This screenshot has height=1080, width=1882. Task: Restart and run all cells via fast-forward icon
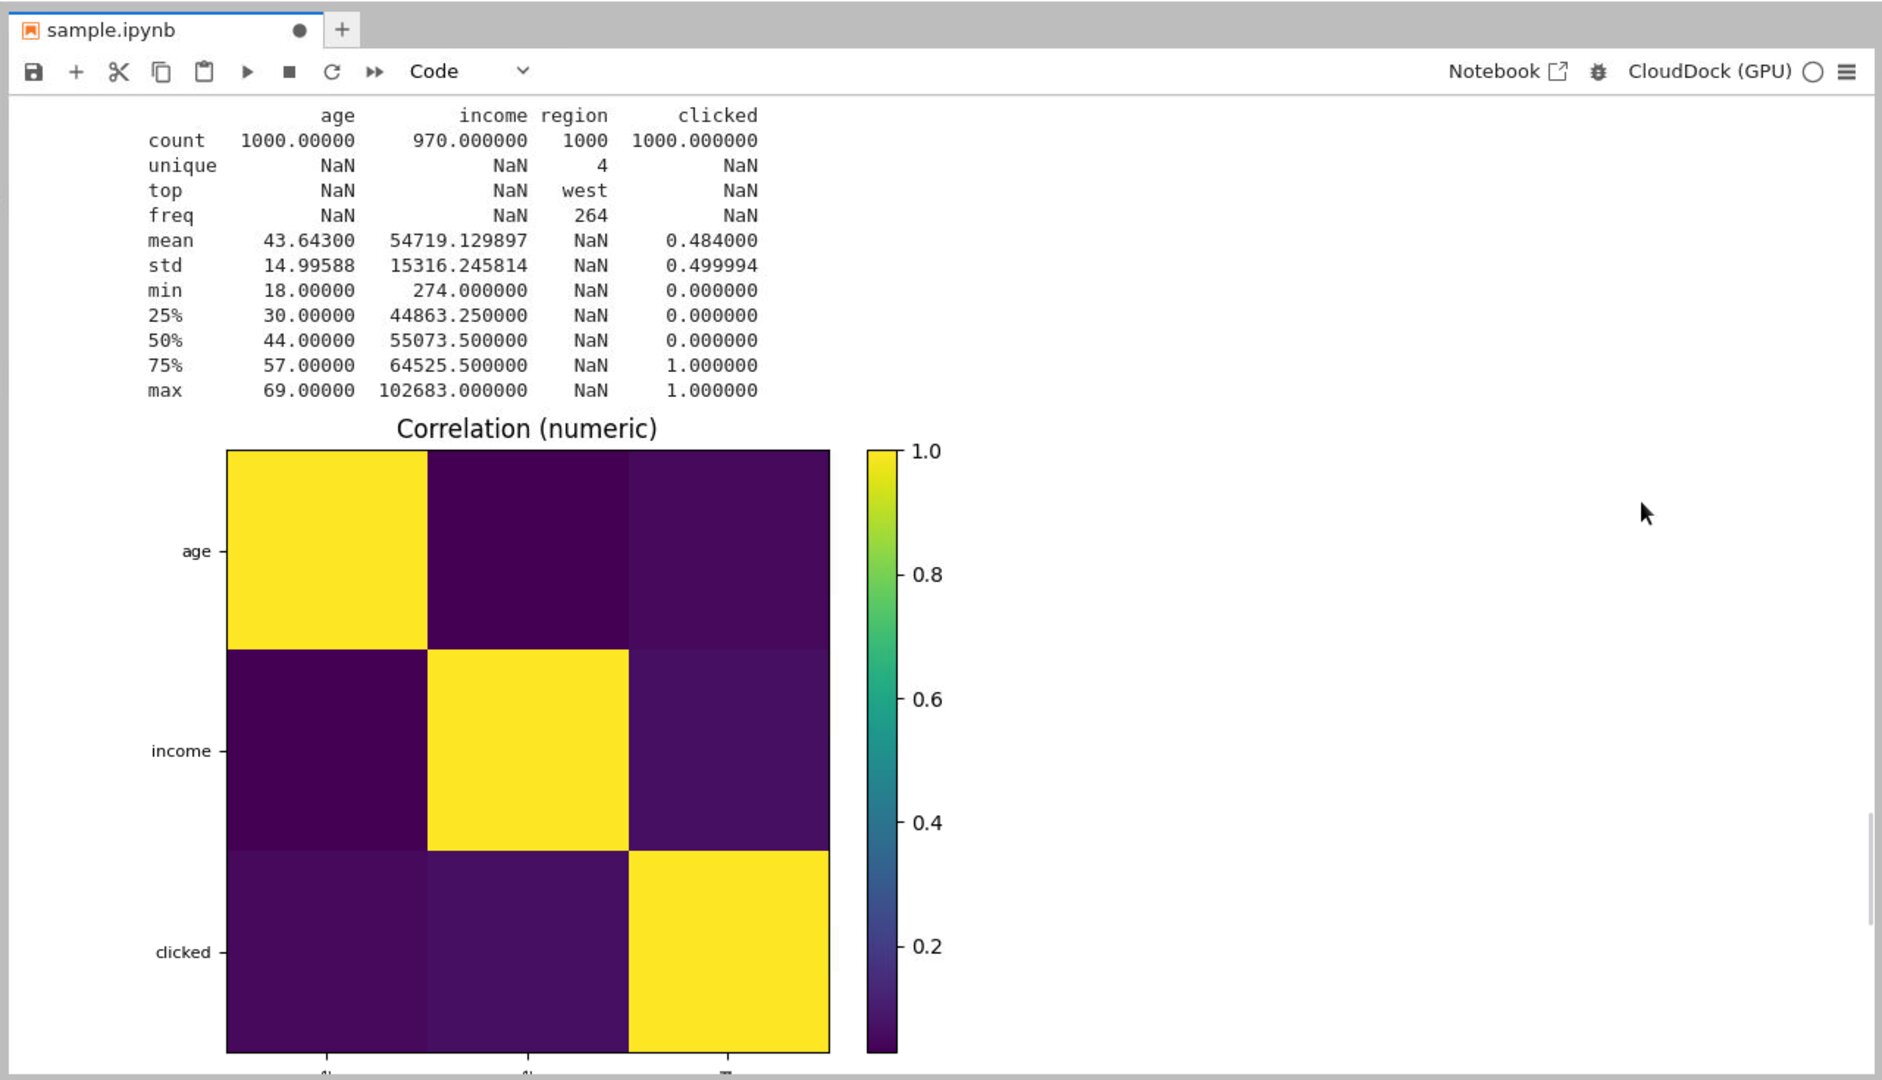(373, 71)
